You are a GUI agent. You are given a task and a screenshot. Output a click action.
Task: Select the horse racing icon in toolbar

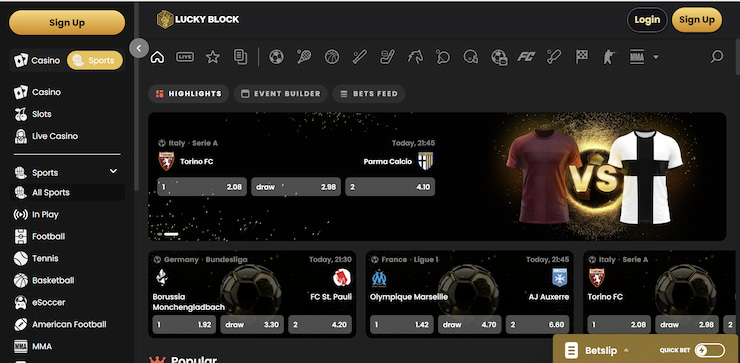[415, 57]
